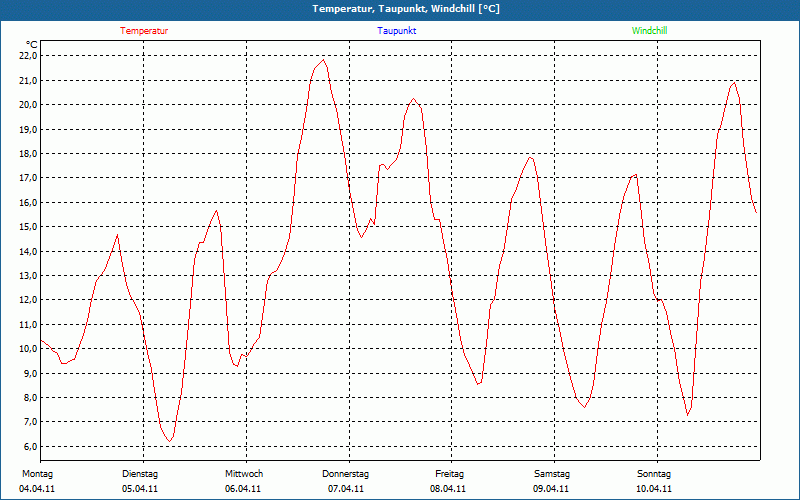
Task: Click the 20,0 y-axis value
Action: pyautogui.click(x=28, y=105)
